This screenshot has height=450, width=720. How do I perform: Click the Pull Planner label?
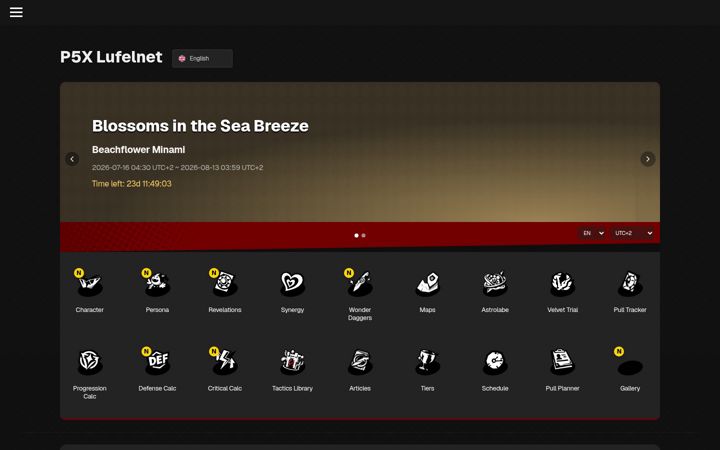(x=562, y=388)
